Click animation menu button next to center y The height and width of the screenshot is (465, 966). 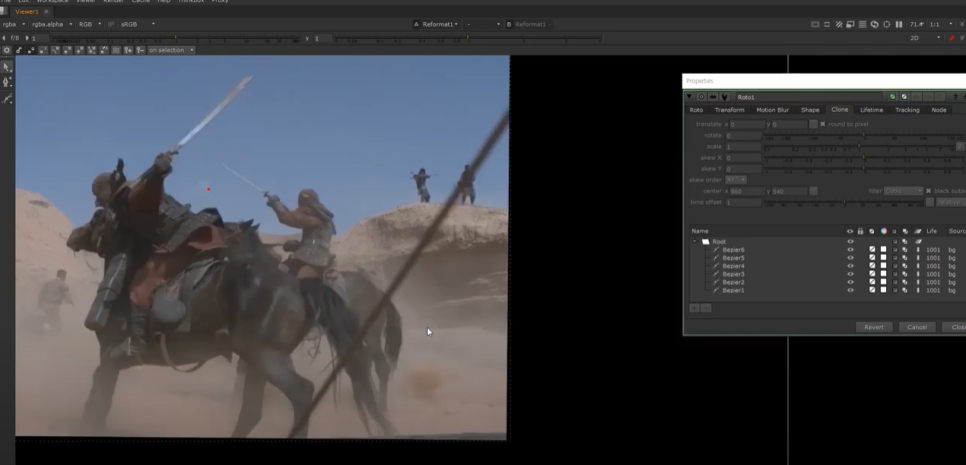(x=813, y=191)
